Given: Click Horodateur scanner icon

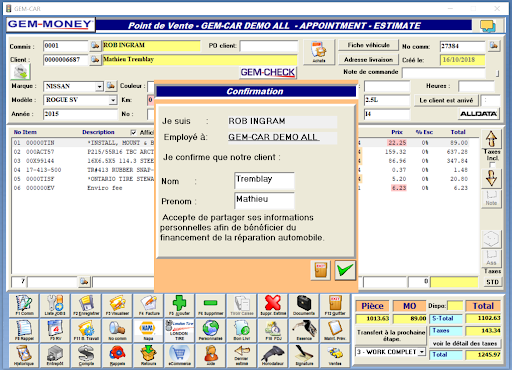Looking at the screenshot, I should click(273, 355).
